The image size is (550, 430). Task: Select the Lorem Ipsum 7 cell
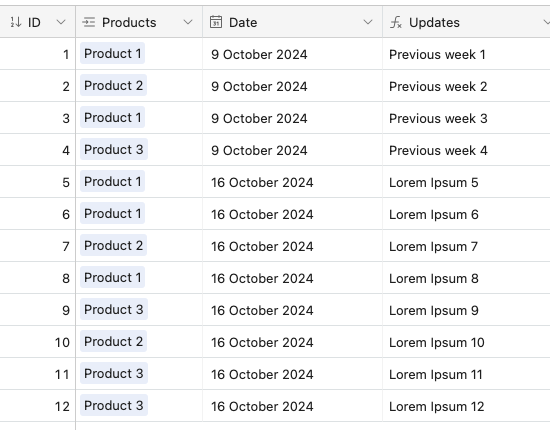pyautogui.click(x=467, y=246)
